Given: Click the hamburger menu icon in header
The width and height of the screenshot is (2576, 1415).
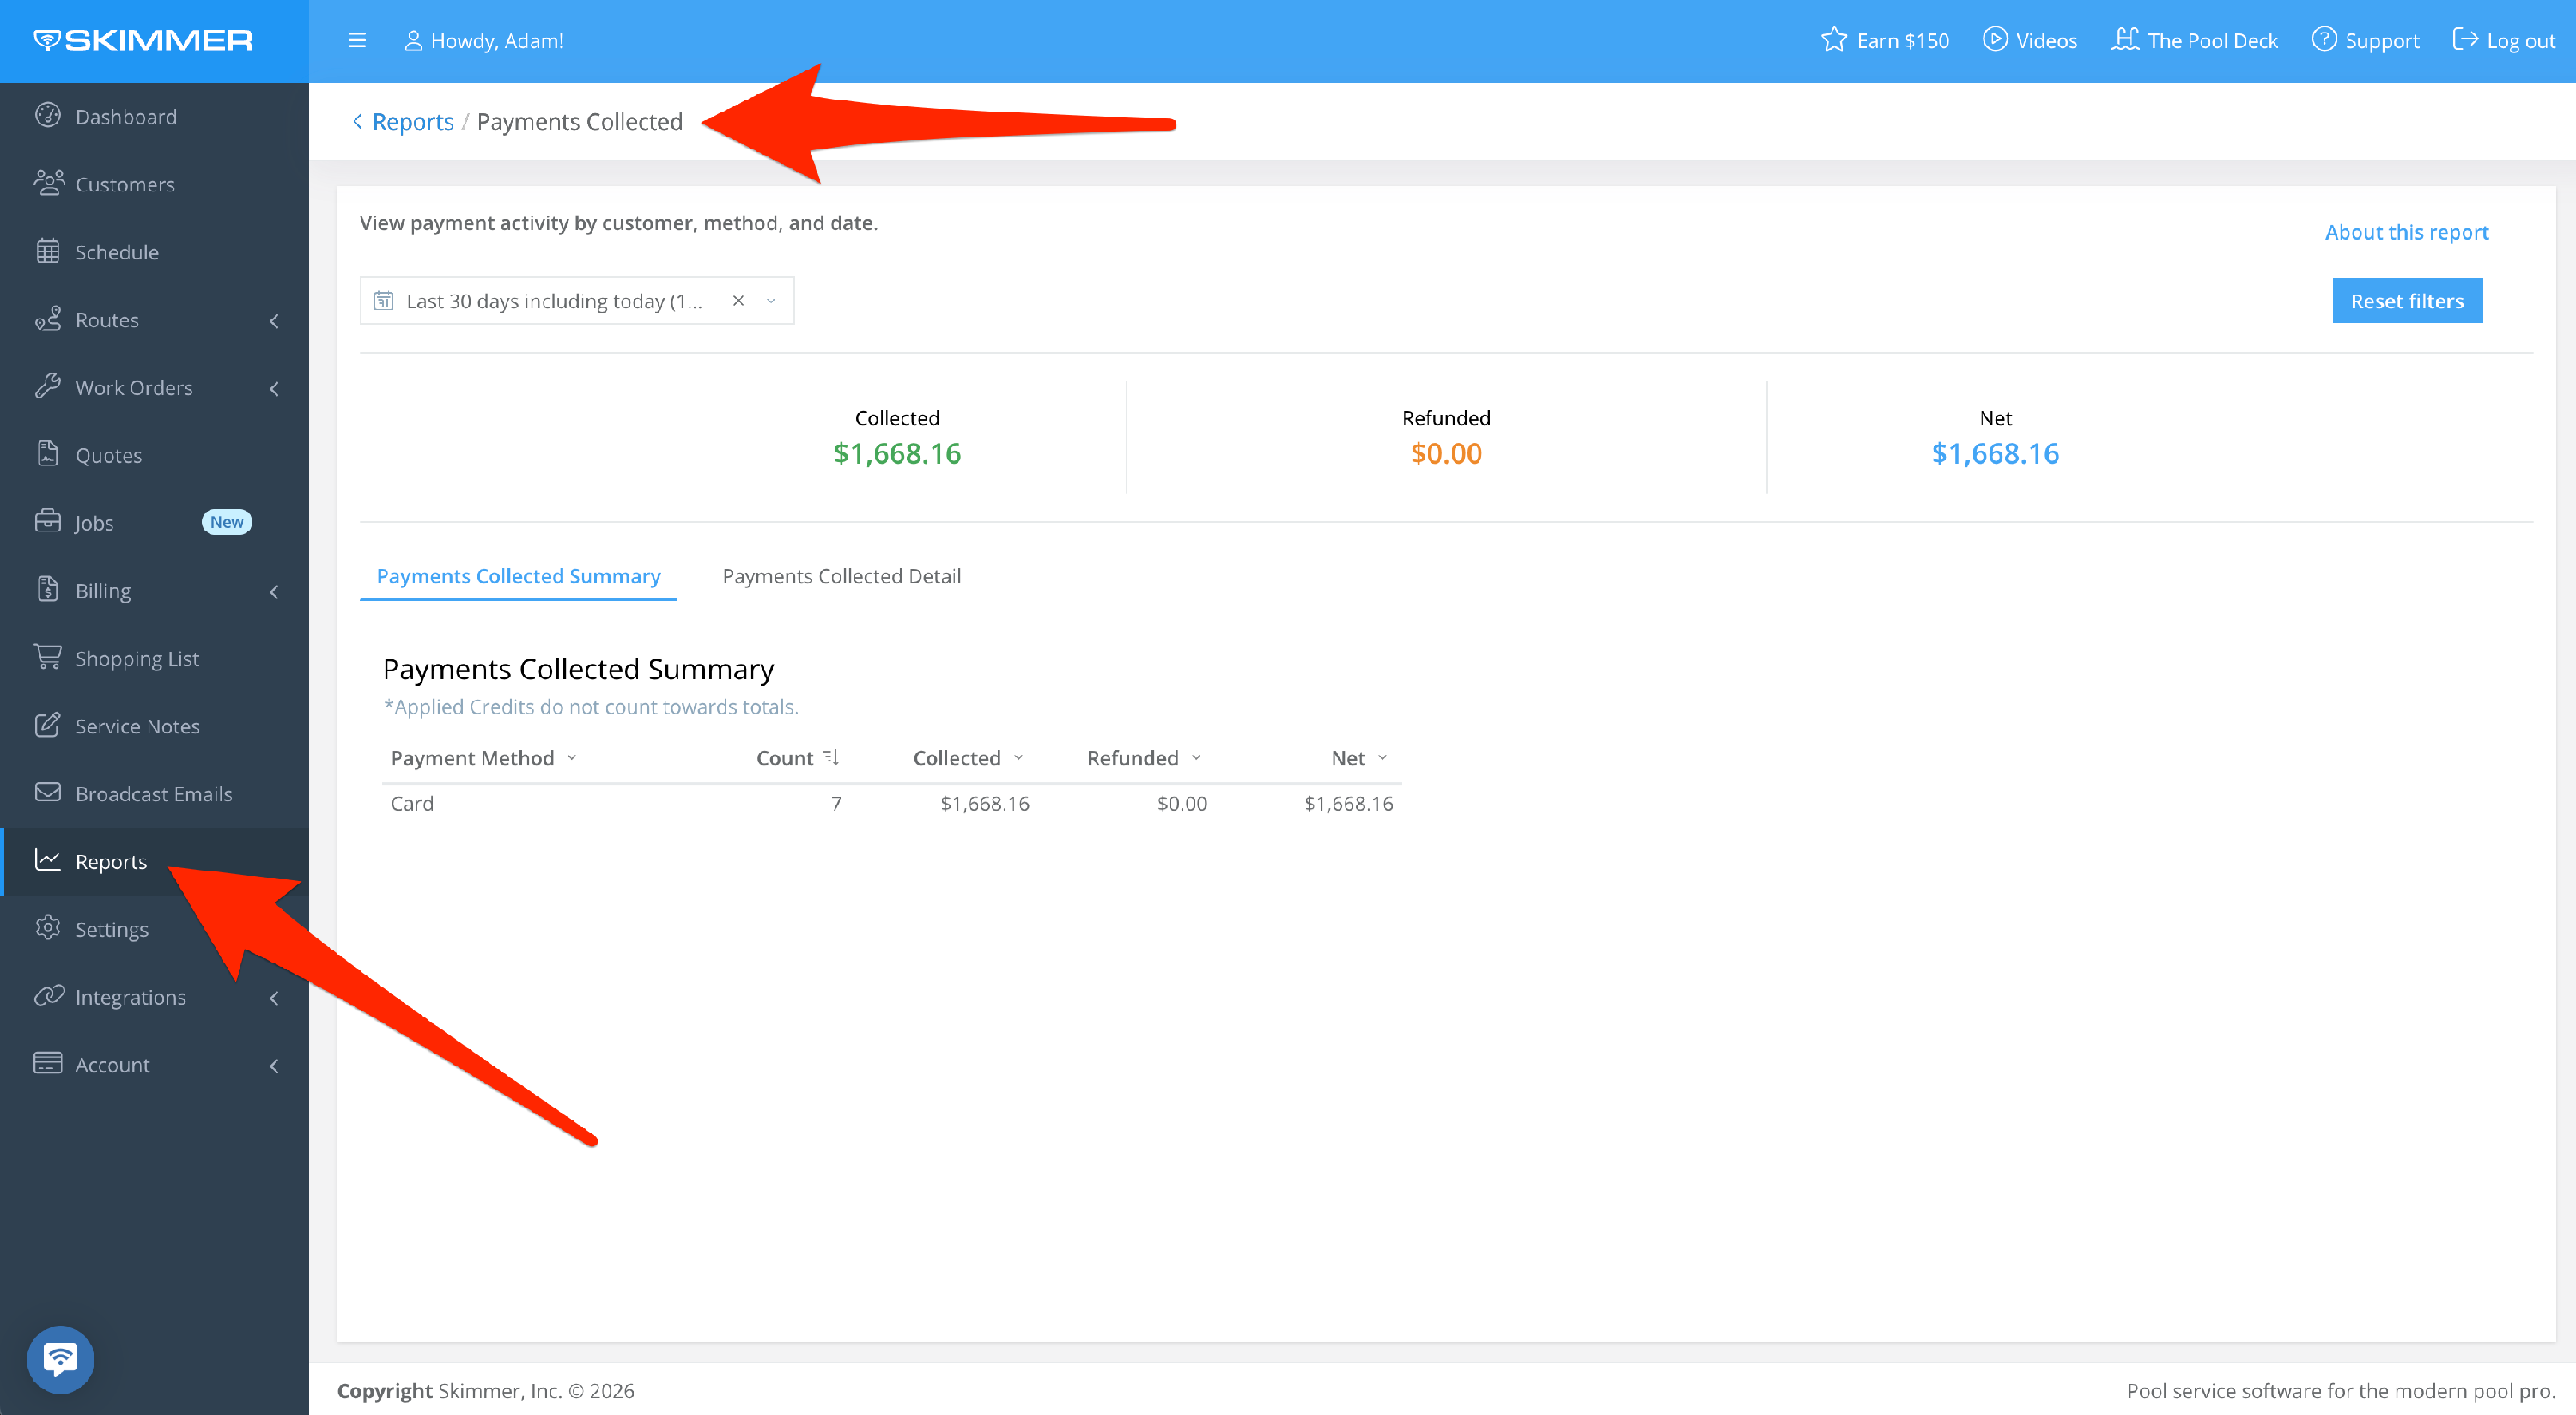Looking at the screenshot, I should [x=357, y=41].
